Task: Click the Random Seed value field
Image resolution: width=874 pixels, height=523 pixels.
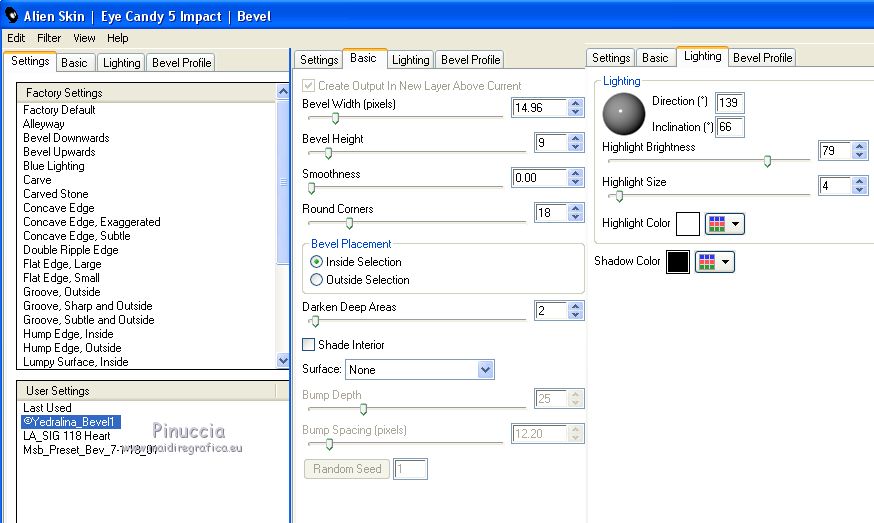Action: tap(410, 469)
